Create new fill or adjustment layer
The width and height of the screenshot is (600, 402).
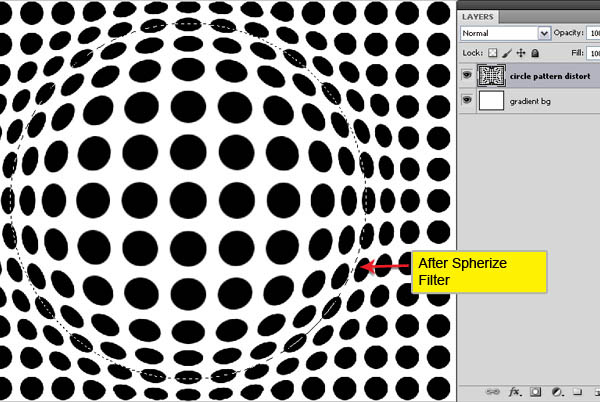click(558, 391)
